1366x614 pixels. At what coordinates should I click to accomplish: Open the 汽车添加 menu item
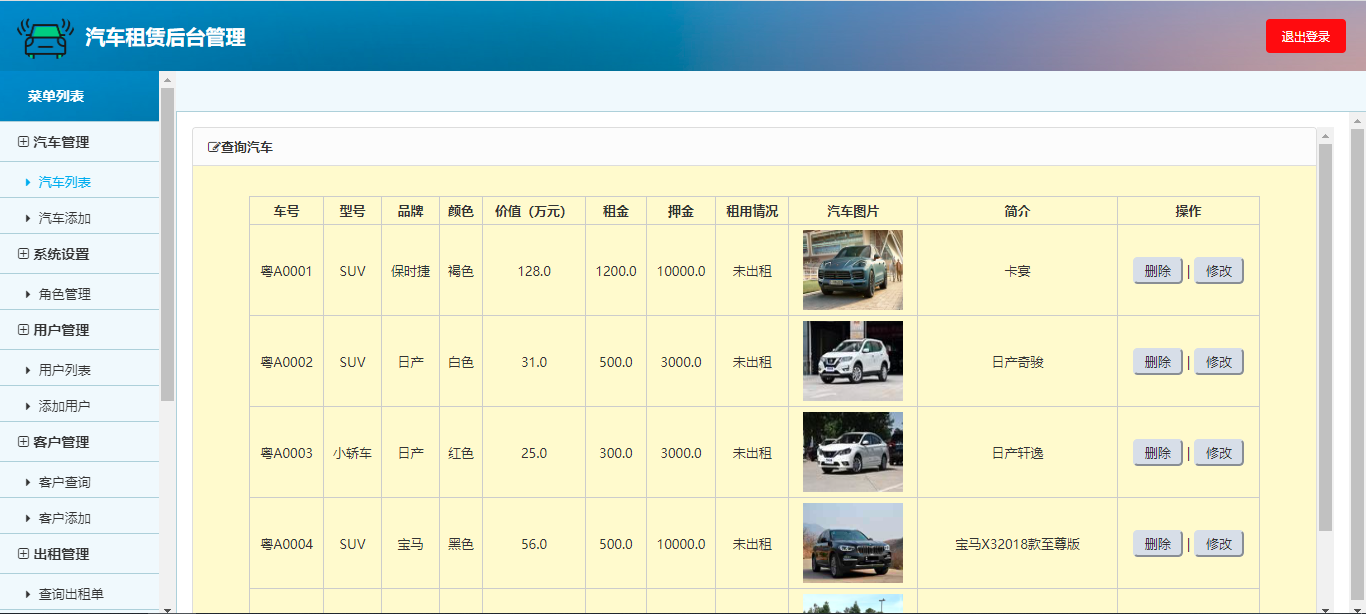click(x=65, y=218)
